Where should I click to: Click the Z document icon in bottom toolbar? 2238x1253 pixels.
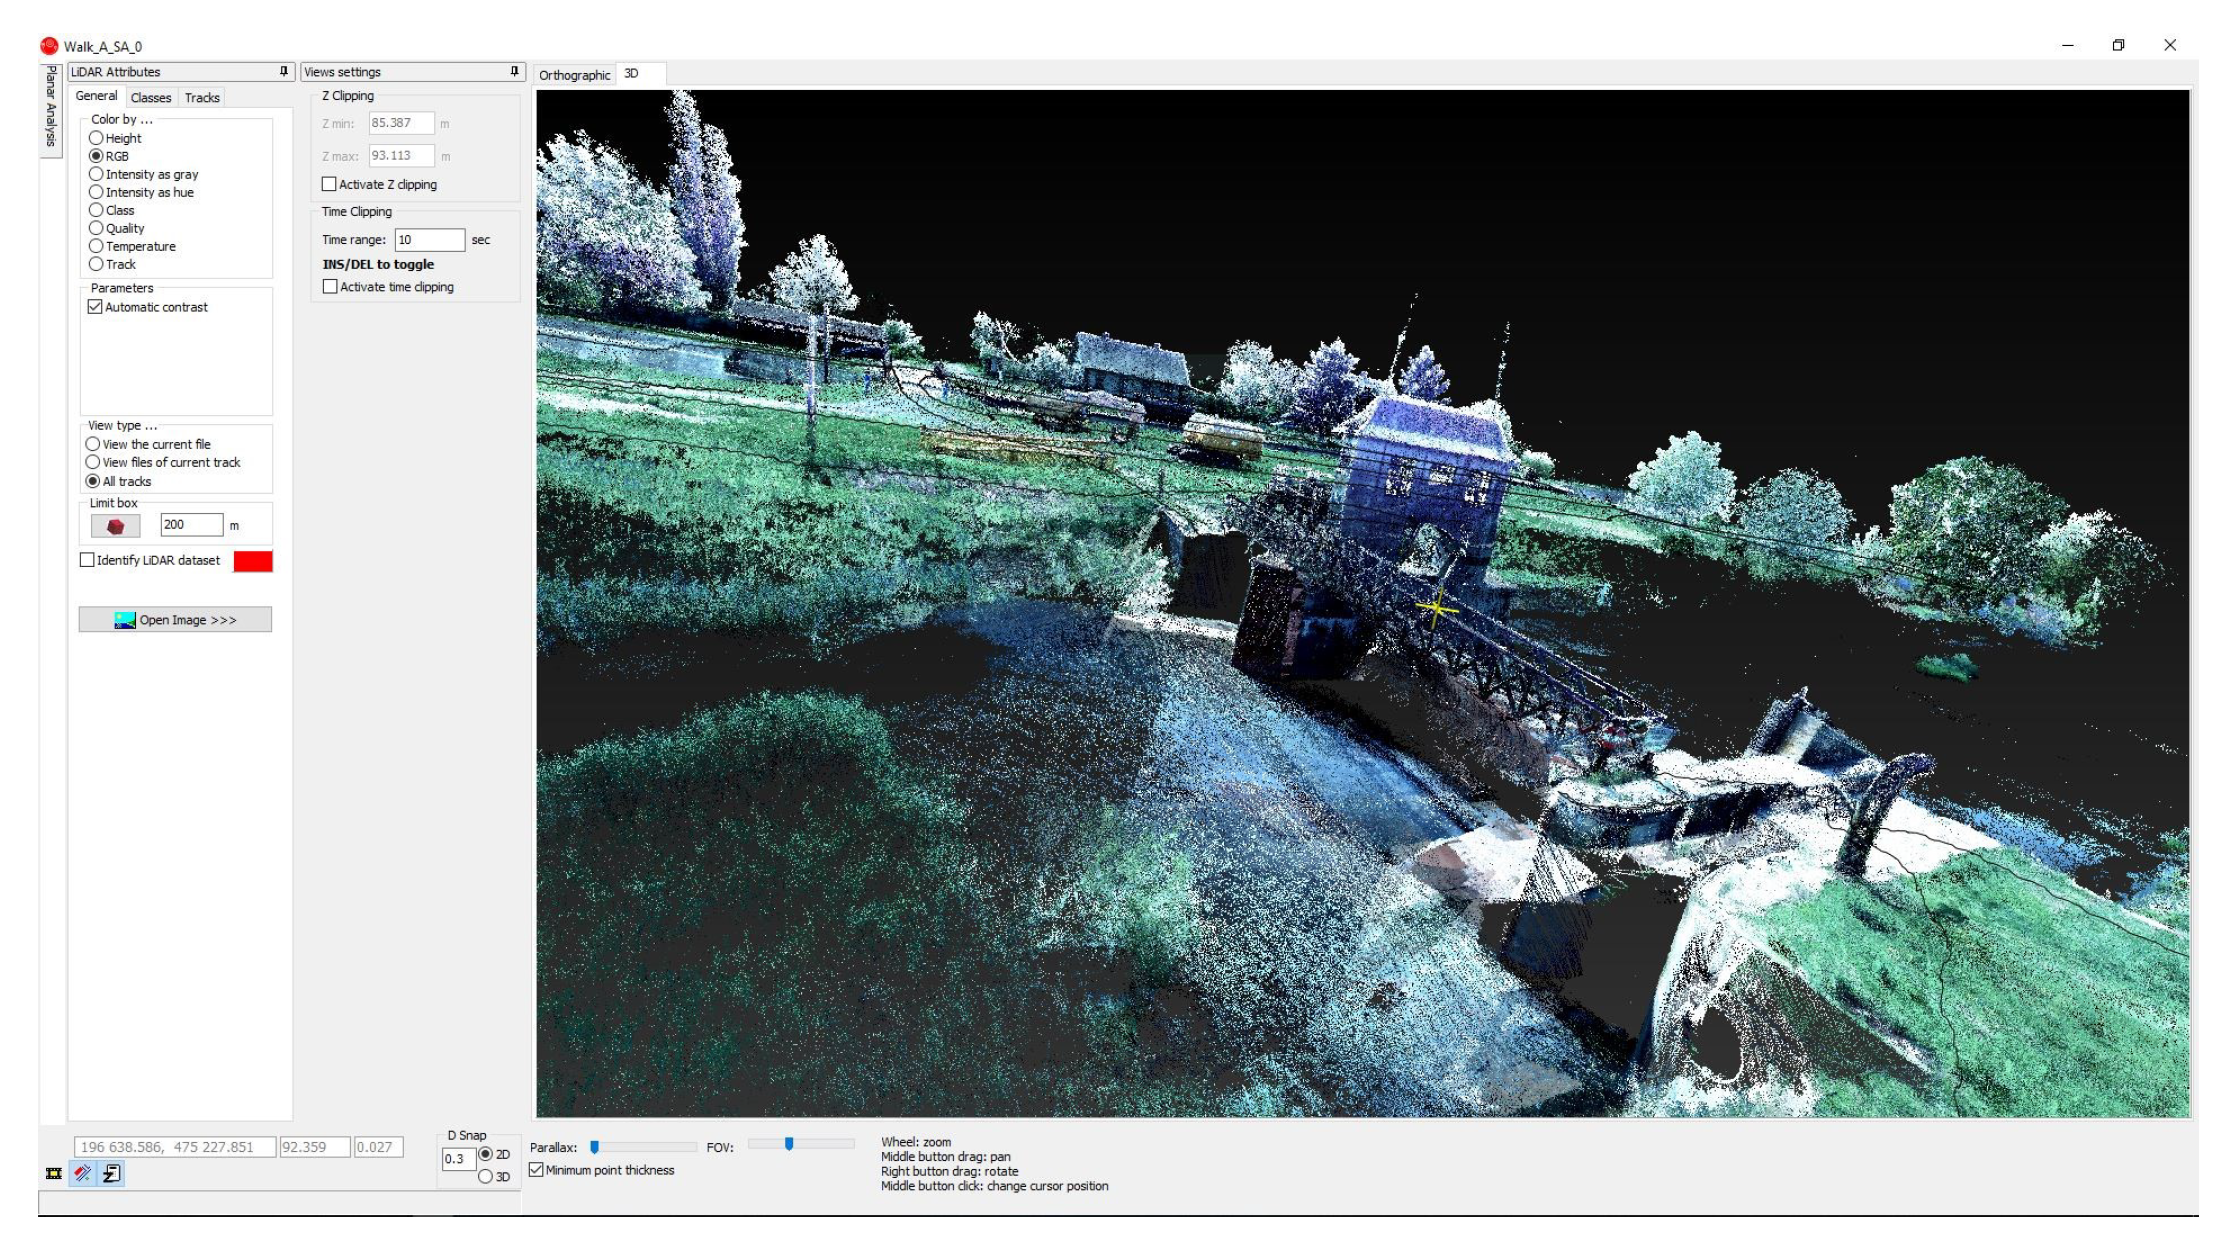(112, 1173)
